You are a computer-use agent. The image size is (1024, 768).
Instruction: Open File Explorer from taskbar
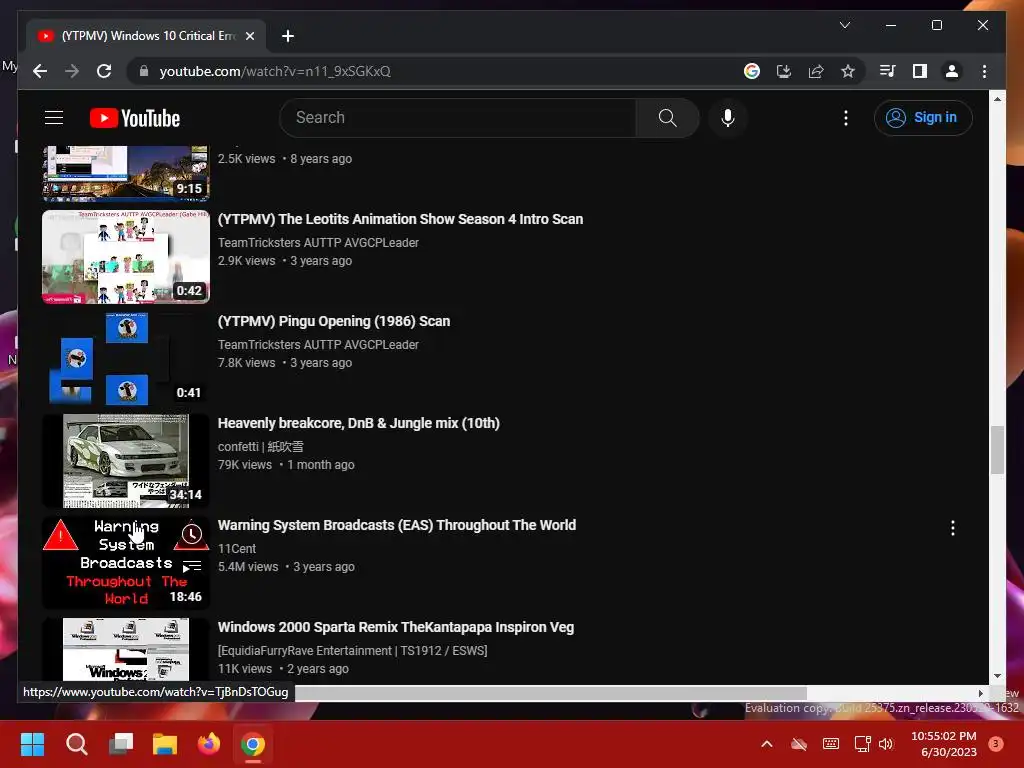[x=165, y=744]
